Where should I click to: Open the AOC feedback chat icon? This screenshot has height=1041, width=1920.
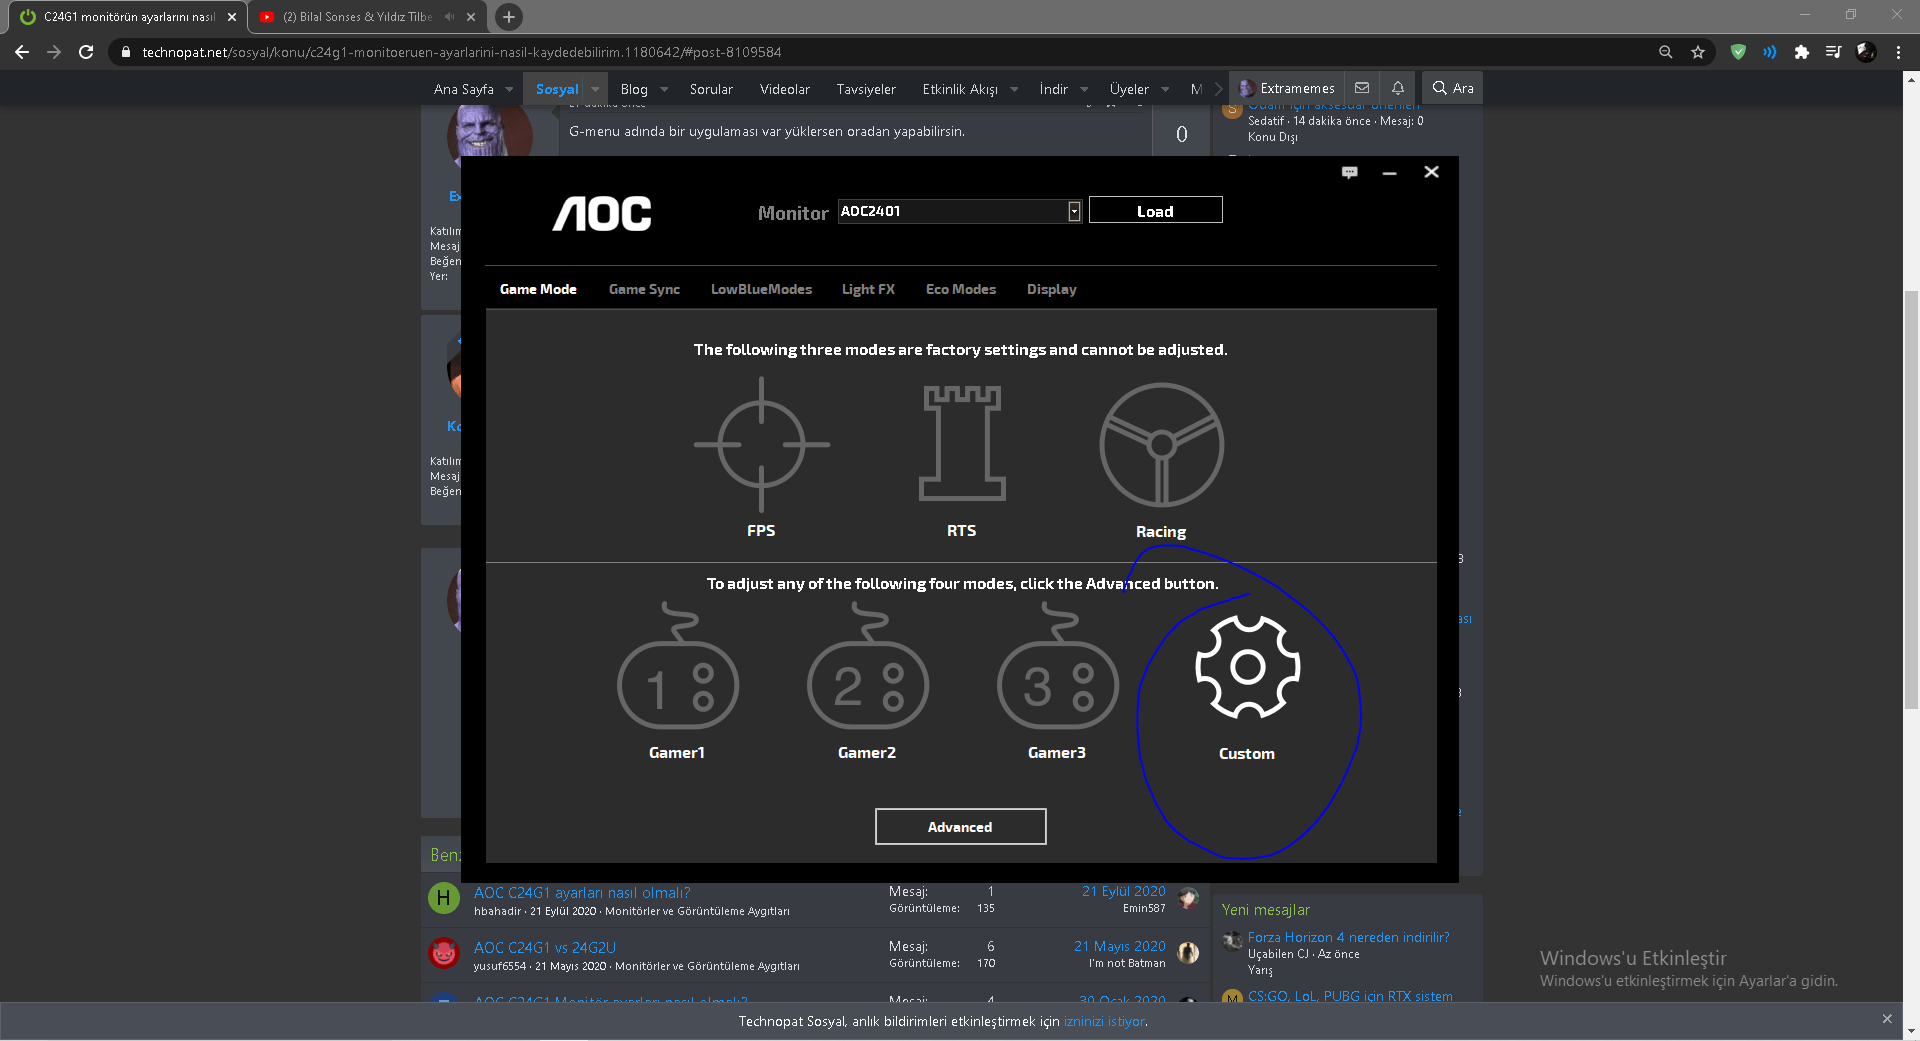pyautogui.click(x=1350, y=172)
